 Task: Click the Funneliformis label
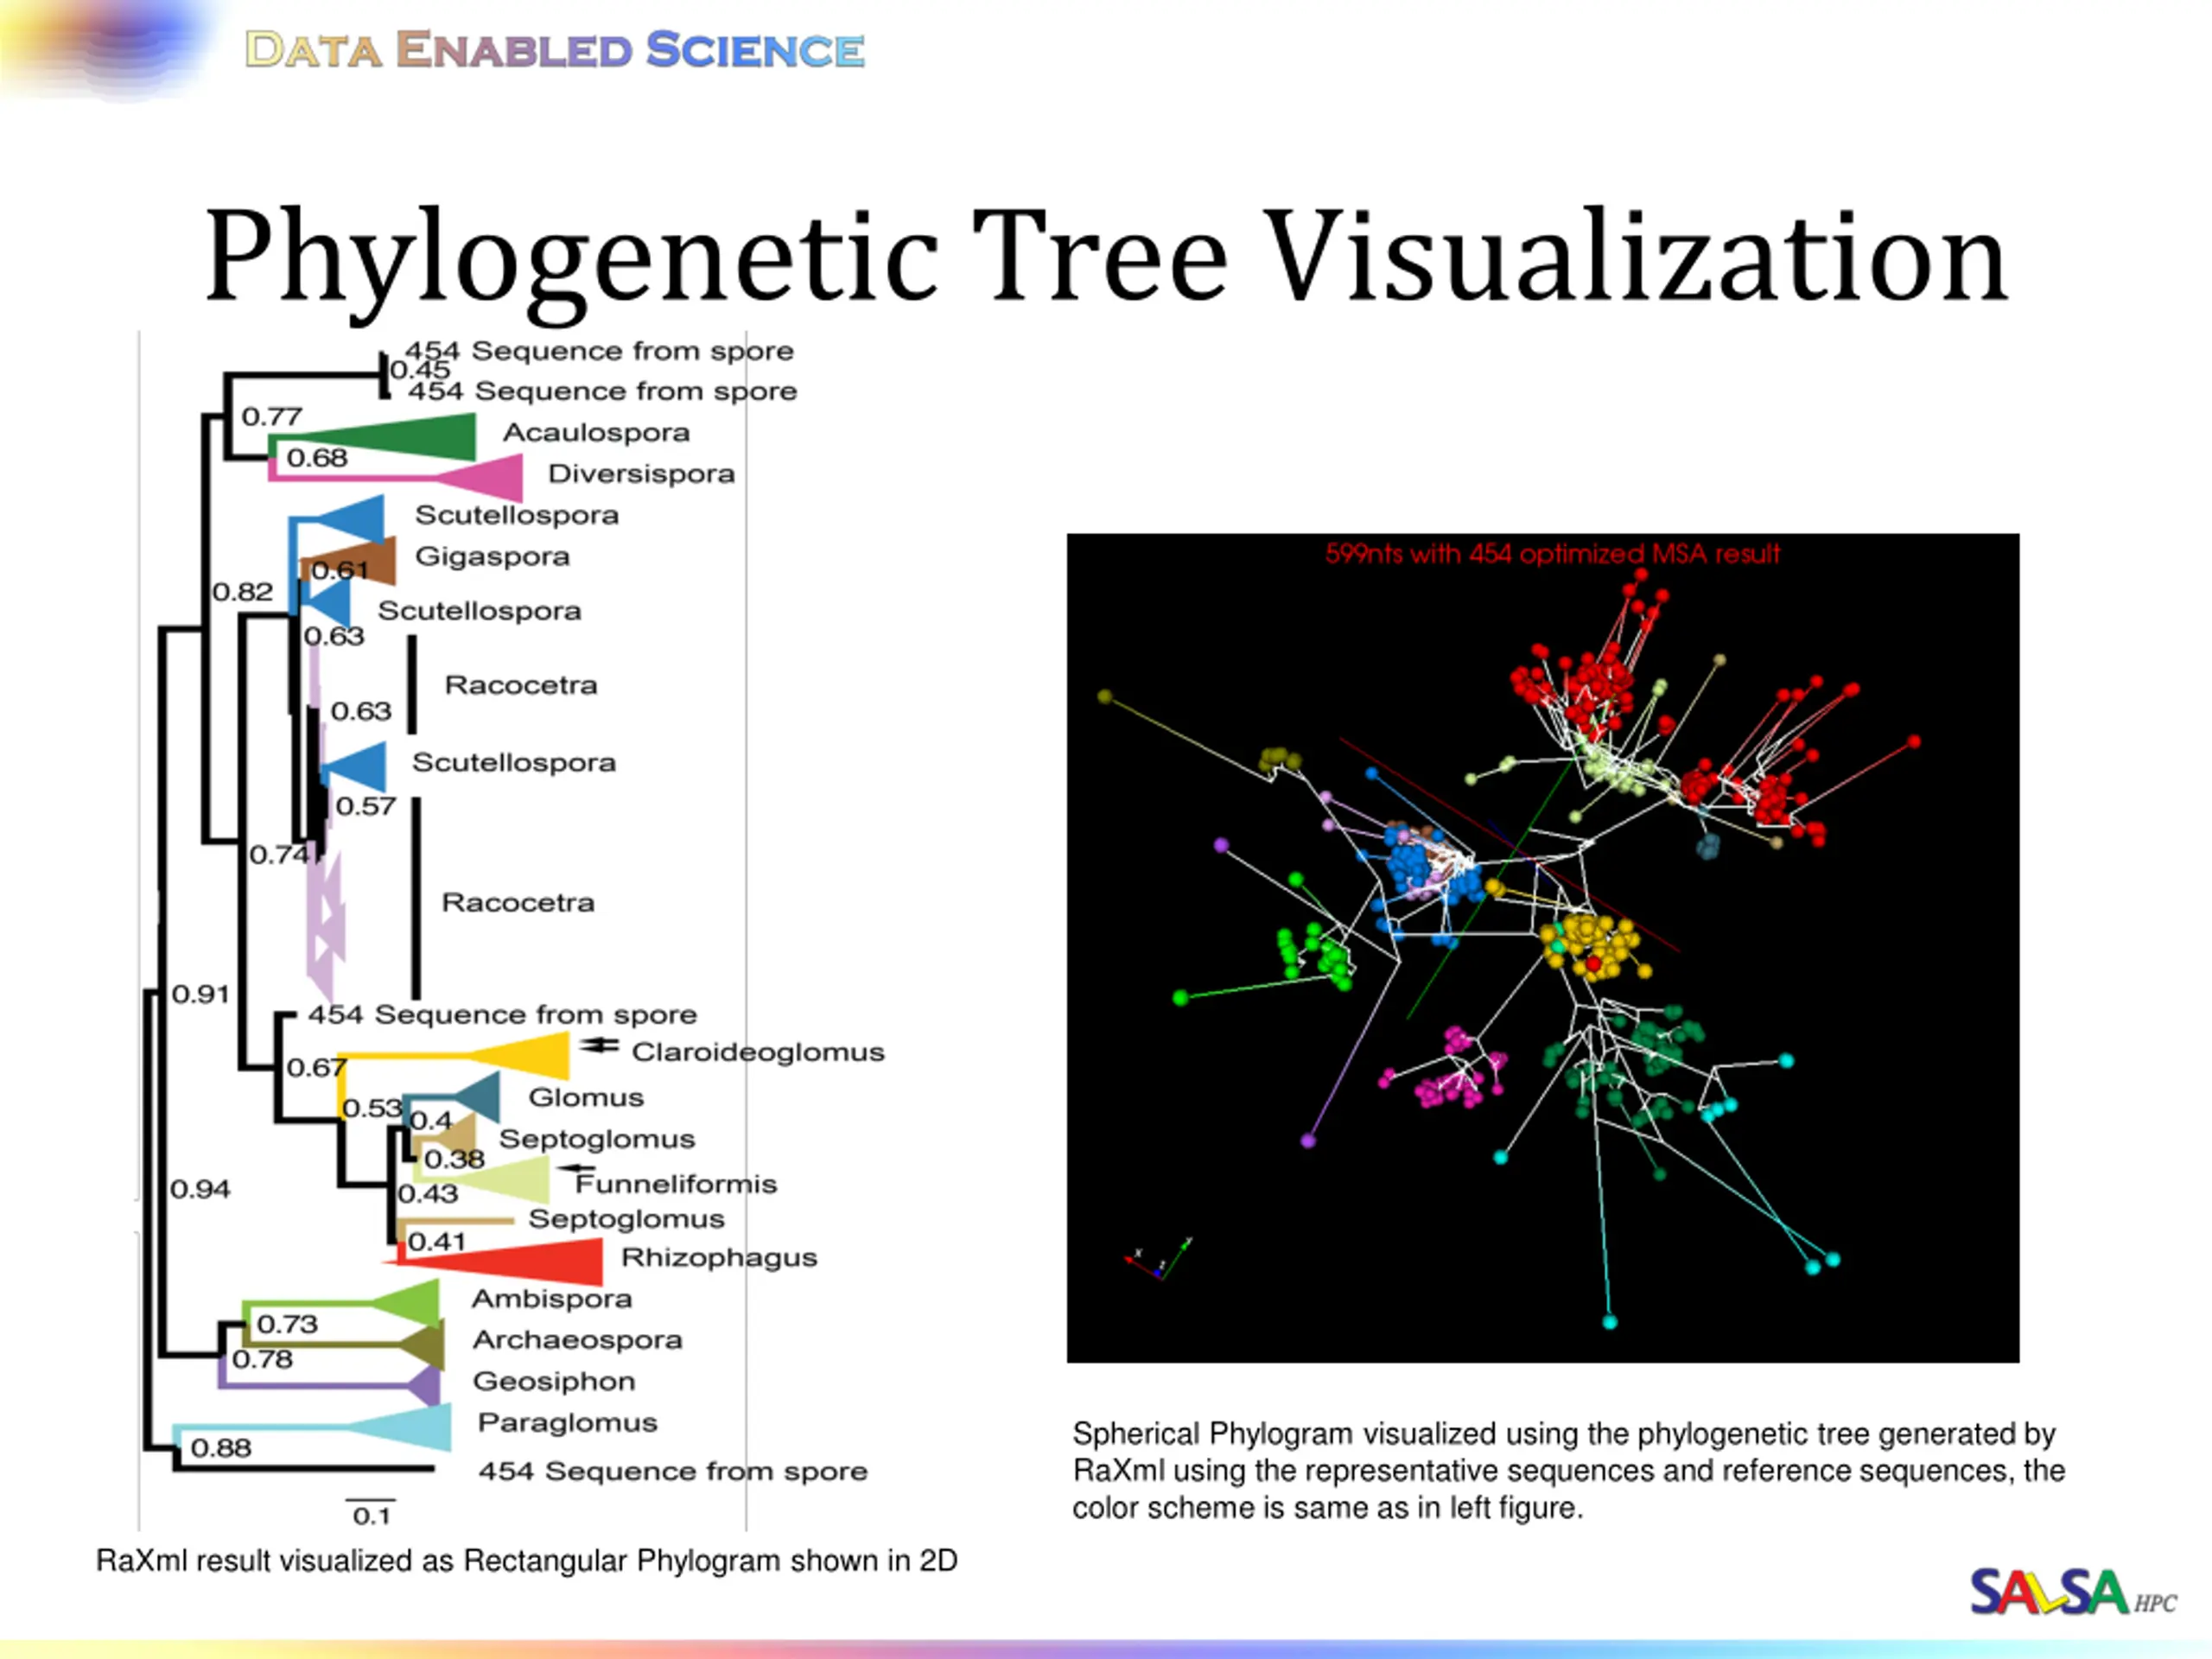coord(676,1184)
